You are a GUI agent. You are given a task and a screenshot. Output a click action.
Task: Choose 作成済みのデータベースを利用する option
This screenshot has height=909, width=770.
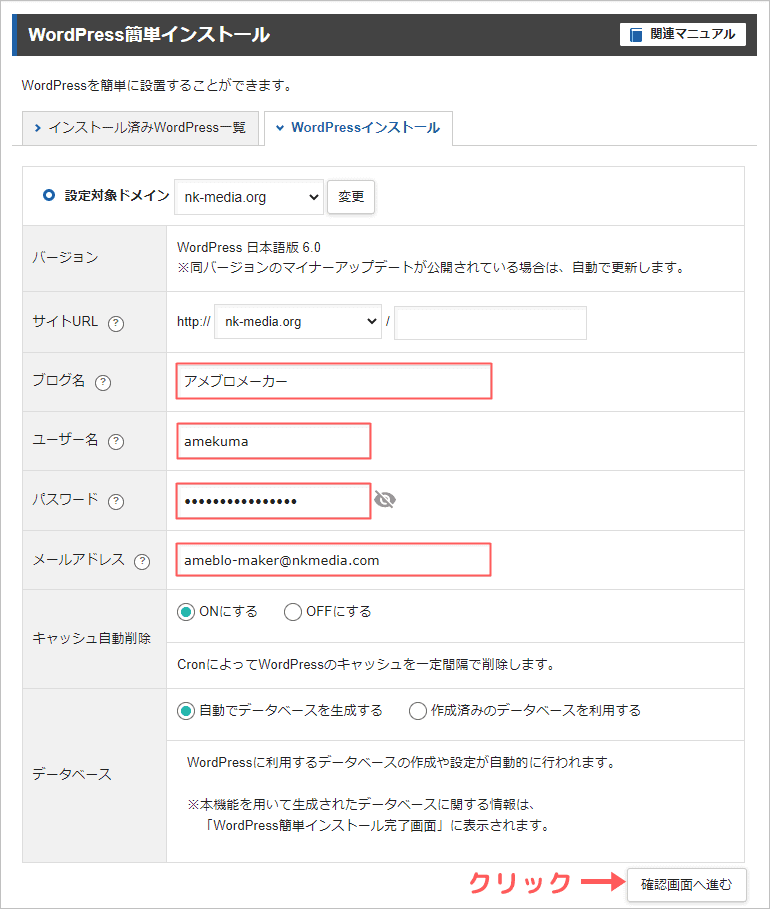pos(418,711)
